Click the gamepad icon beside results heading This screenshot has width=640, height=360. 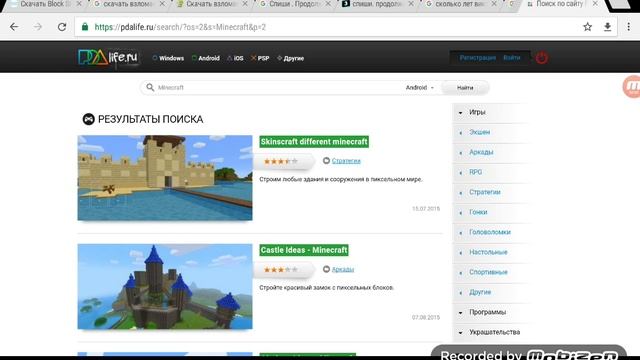coord(89,119)
